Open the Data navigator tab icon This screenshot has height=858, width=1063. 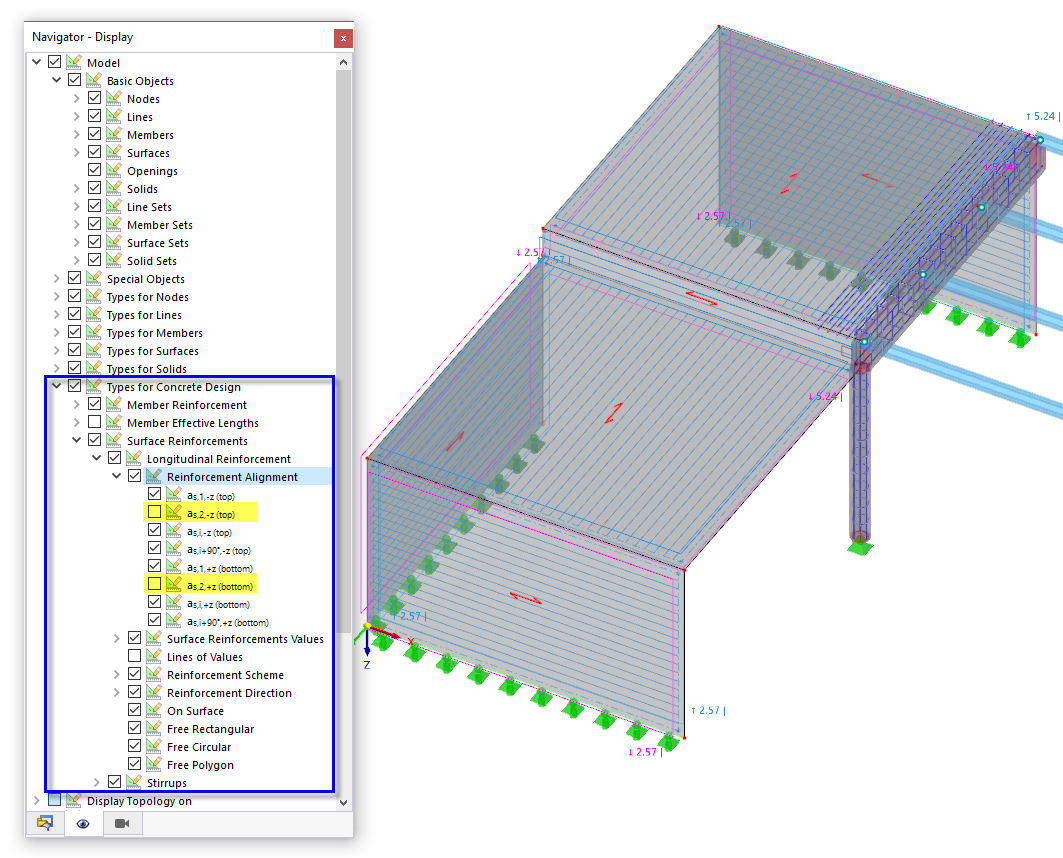pos(45,823)
